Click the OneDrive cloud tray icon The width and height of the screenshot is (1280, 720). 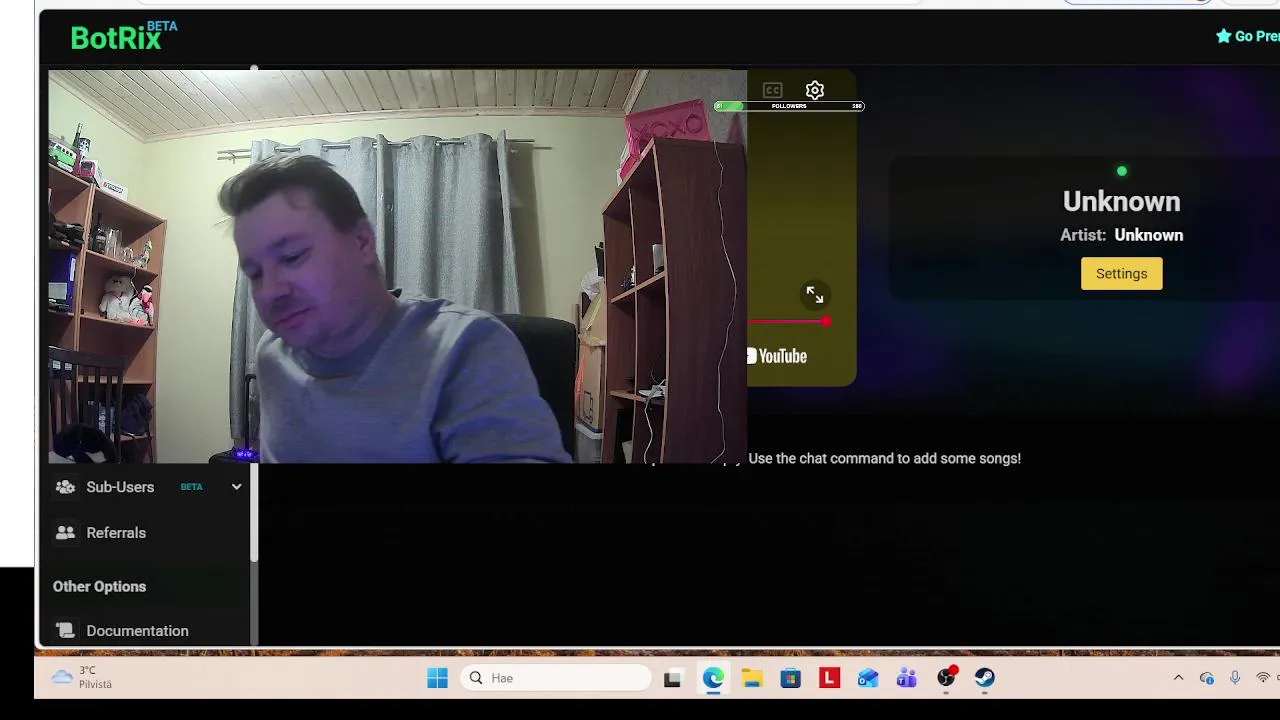tap(1207, 678)
